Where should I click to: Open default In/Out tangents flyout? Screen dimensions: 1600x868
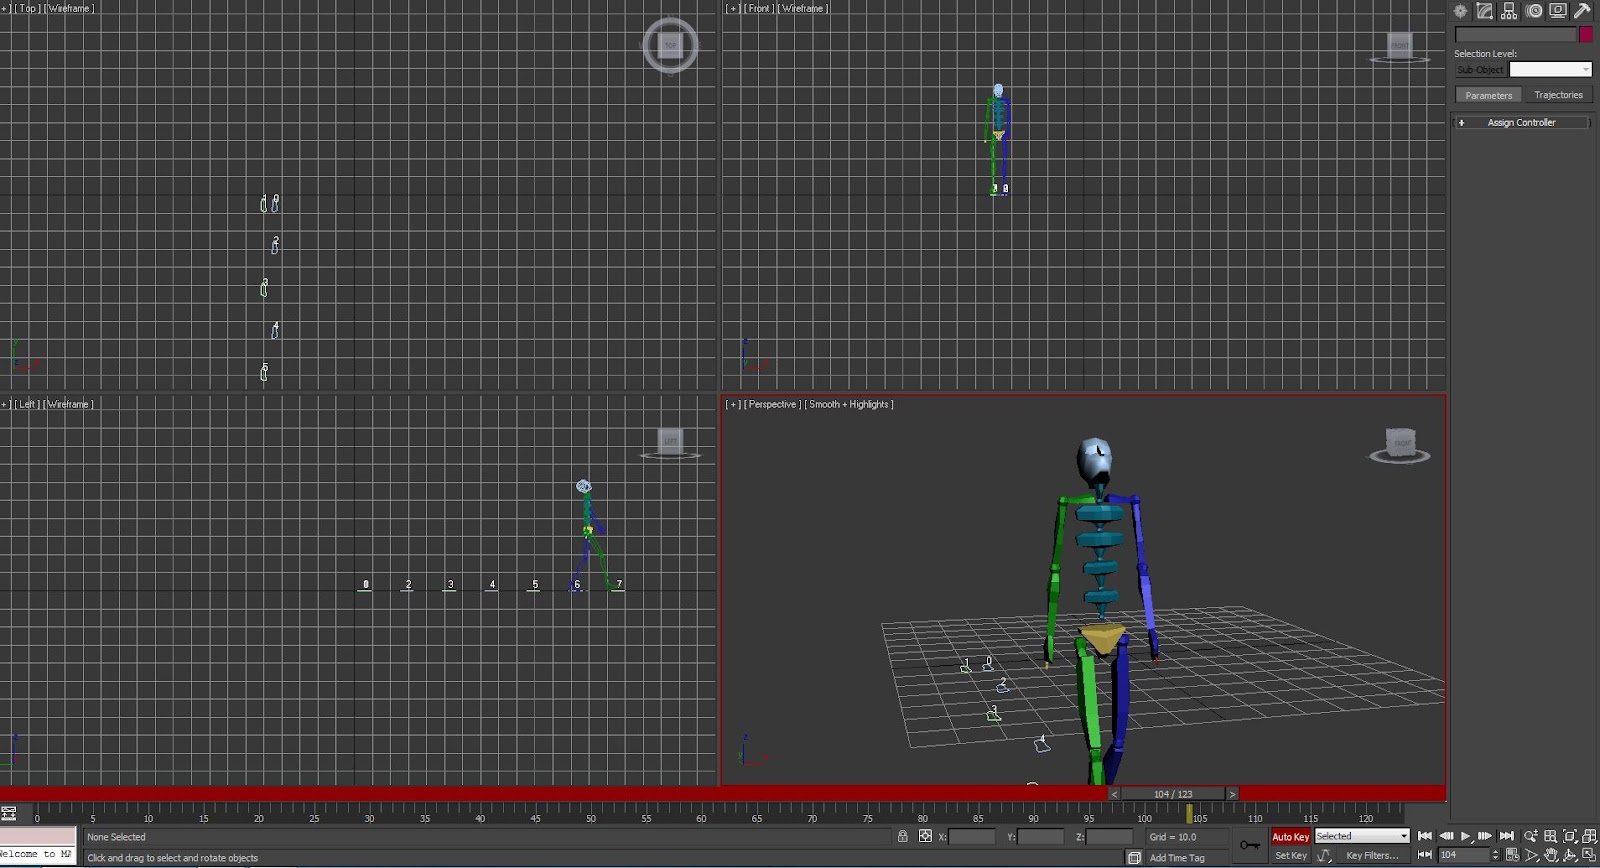[x=1324, y=856]
